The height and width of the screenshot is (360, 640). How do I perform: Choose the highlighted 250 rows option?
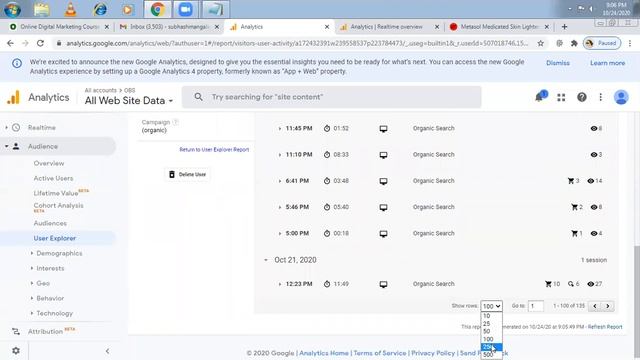[x=491, y=347]
